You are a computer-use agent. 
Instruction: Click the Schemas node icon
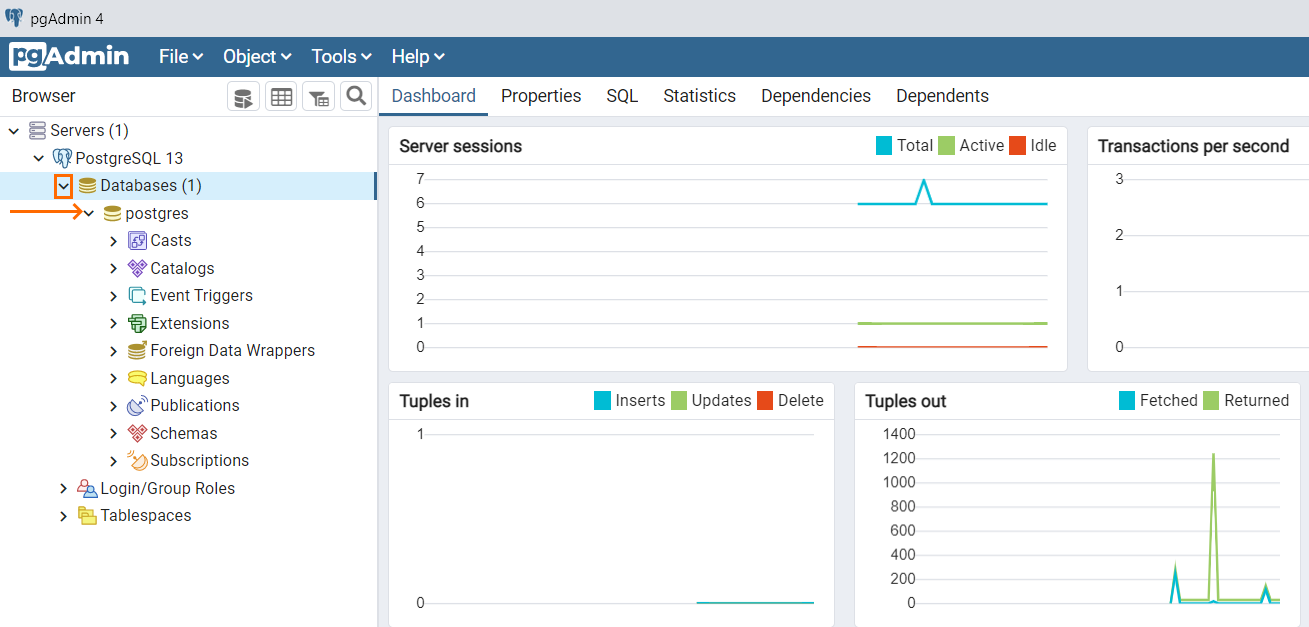click(x=138, y=433)
